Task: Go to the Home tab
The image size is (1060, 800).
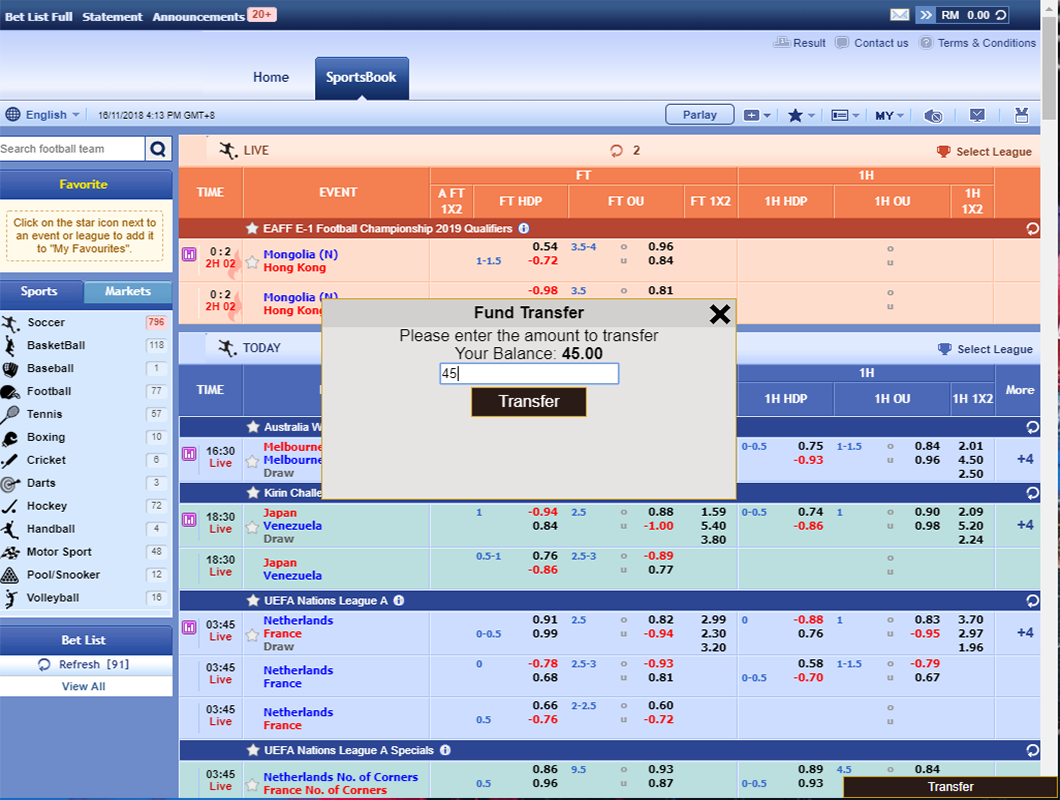Action: (271, 77)
